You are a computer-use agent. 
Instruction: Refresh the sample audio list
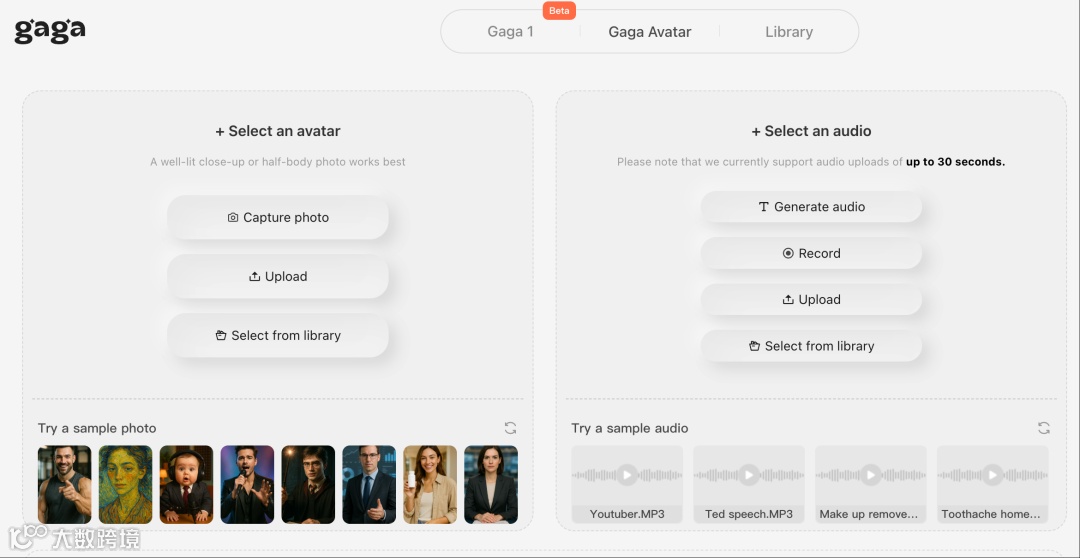1043,428
